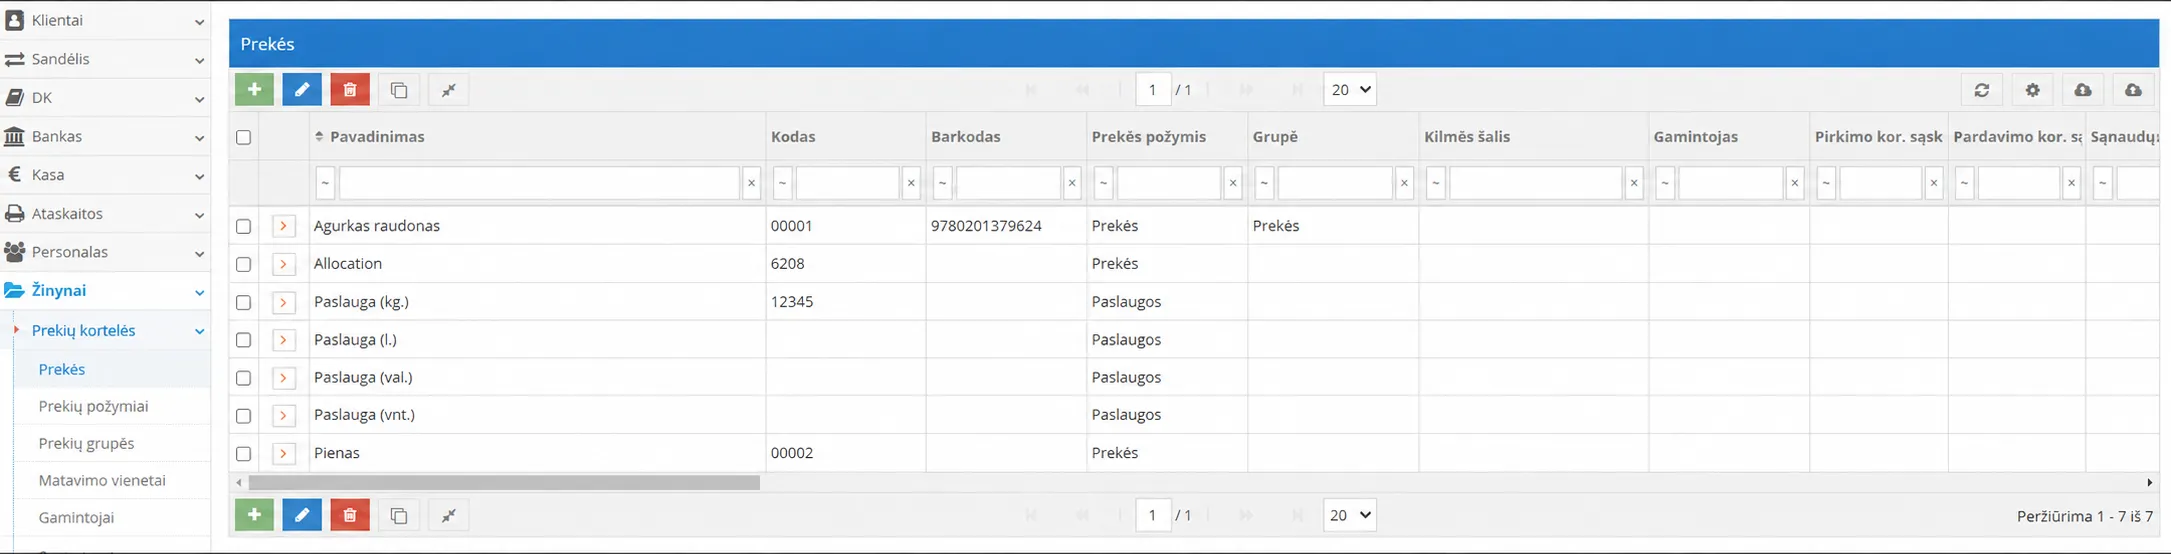The width and height of the screenshot is (2171, 554).
Task: Check the Agurkas raudonas row checkbox
Action: (243, 226)
